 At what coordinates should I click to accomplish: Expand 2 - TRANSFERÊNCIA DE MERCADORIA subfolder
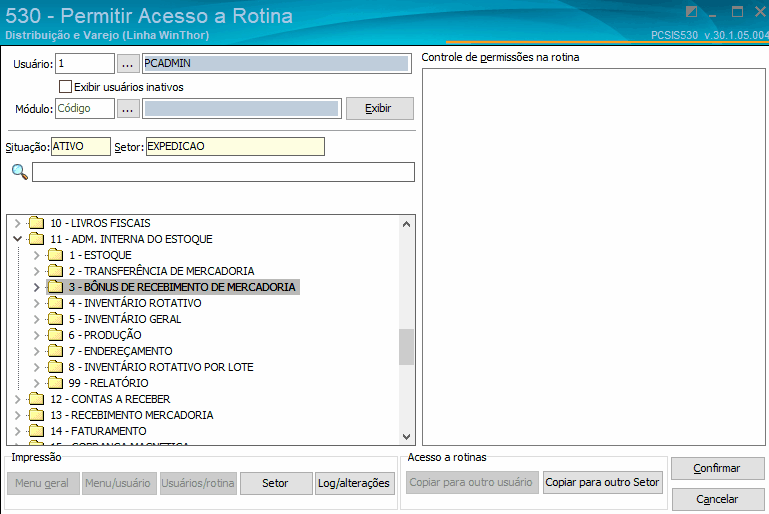(x=36, y=271)
